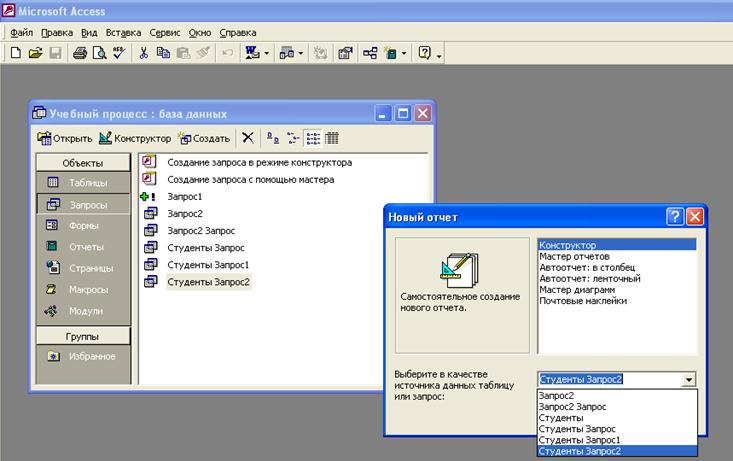Open the Сервис menu
Image resolution: width=733 pixels, height=461 pixels.
pyautogui.click(x=165, y=33)
